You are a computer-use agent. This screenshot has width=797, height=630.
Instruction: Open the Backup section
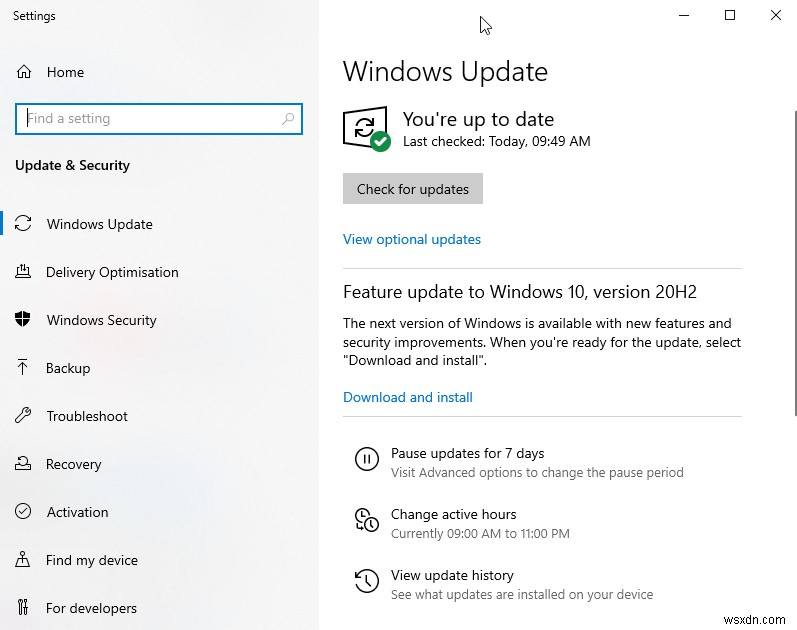(x=68, y=368)
